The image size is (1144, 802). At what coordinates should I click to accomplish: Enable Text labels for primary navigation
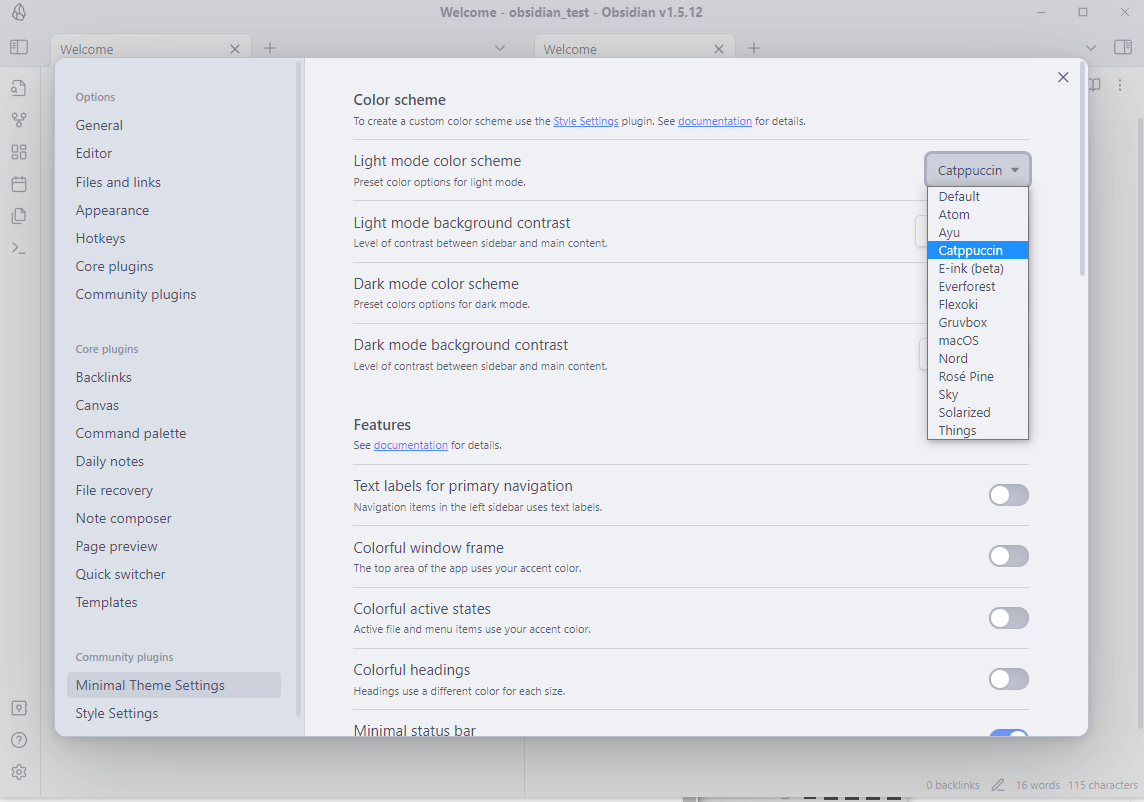1008,495
